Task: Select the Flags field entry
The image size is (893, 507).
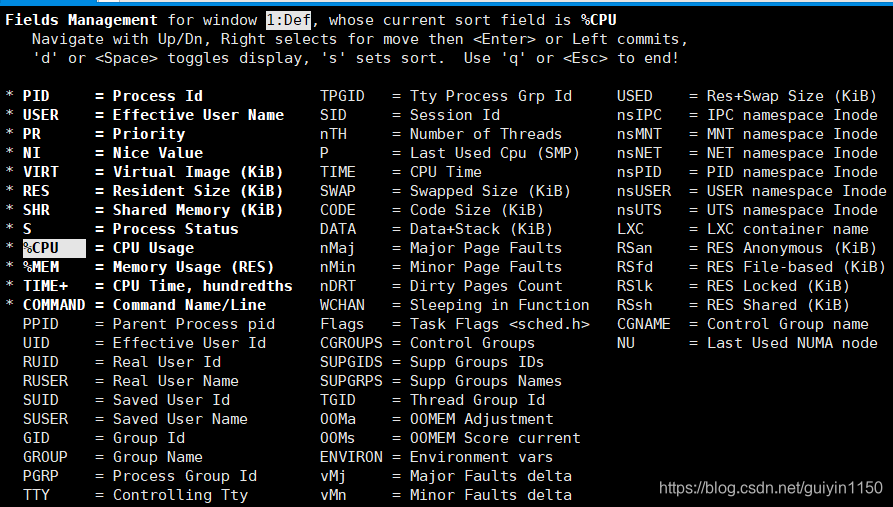Action: 342,324
